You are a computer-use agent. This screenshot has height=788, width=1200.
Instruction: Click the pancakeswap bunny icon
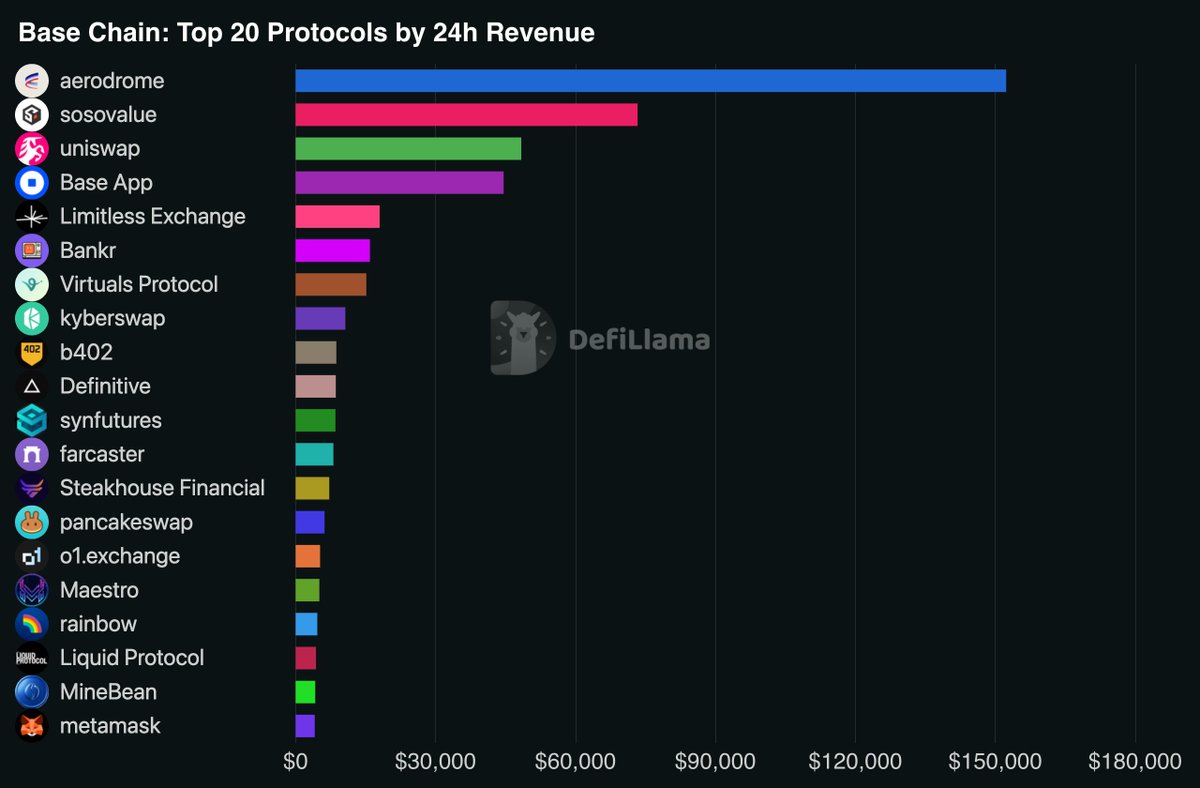(32, 523)
